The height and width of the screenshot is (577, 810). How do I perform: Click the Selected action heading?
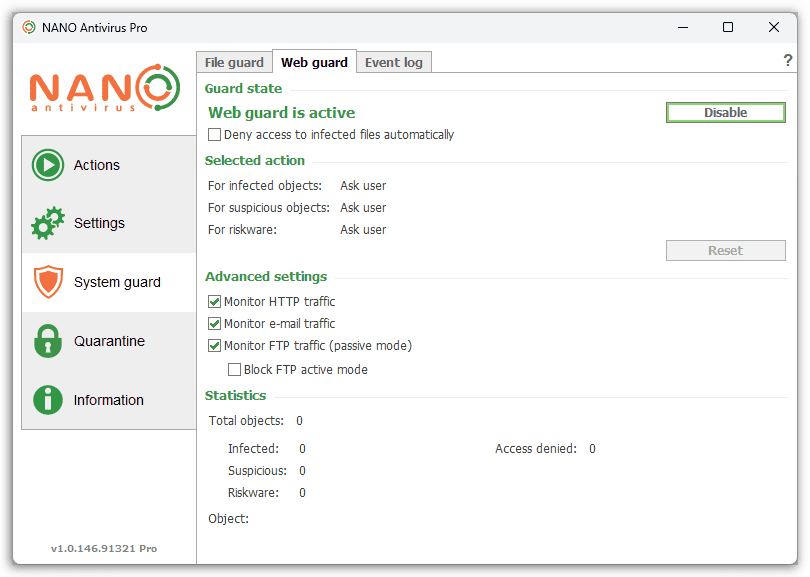point(255,161)
